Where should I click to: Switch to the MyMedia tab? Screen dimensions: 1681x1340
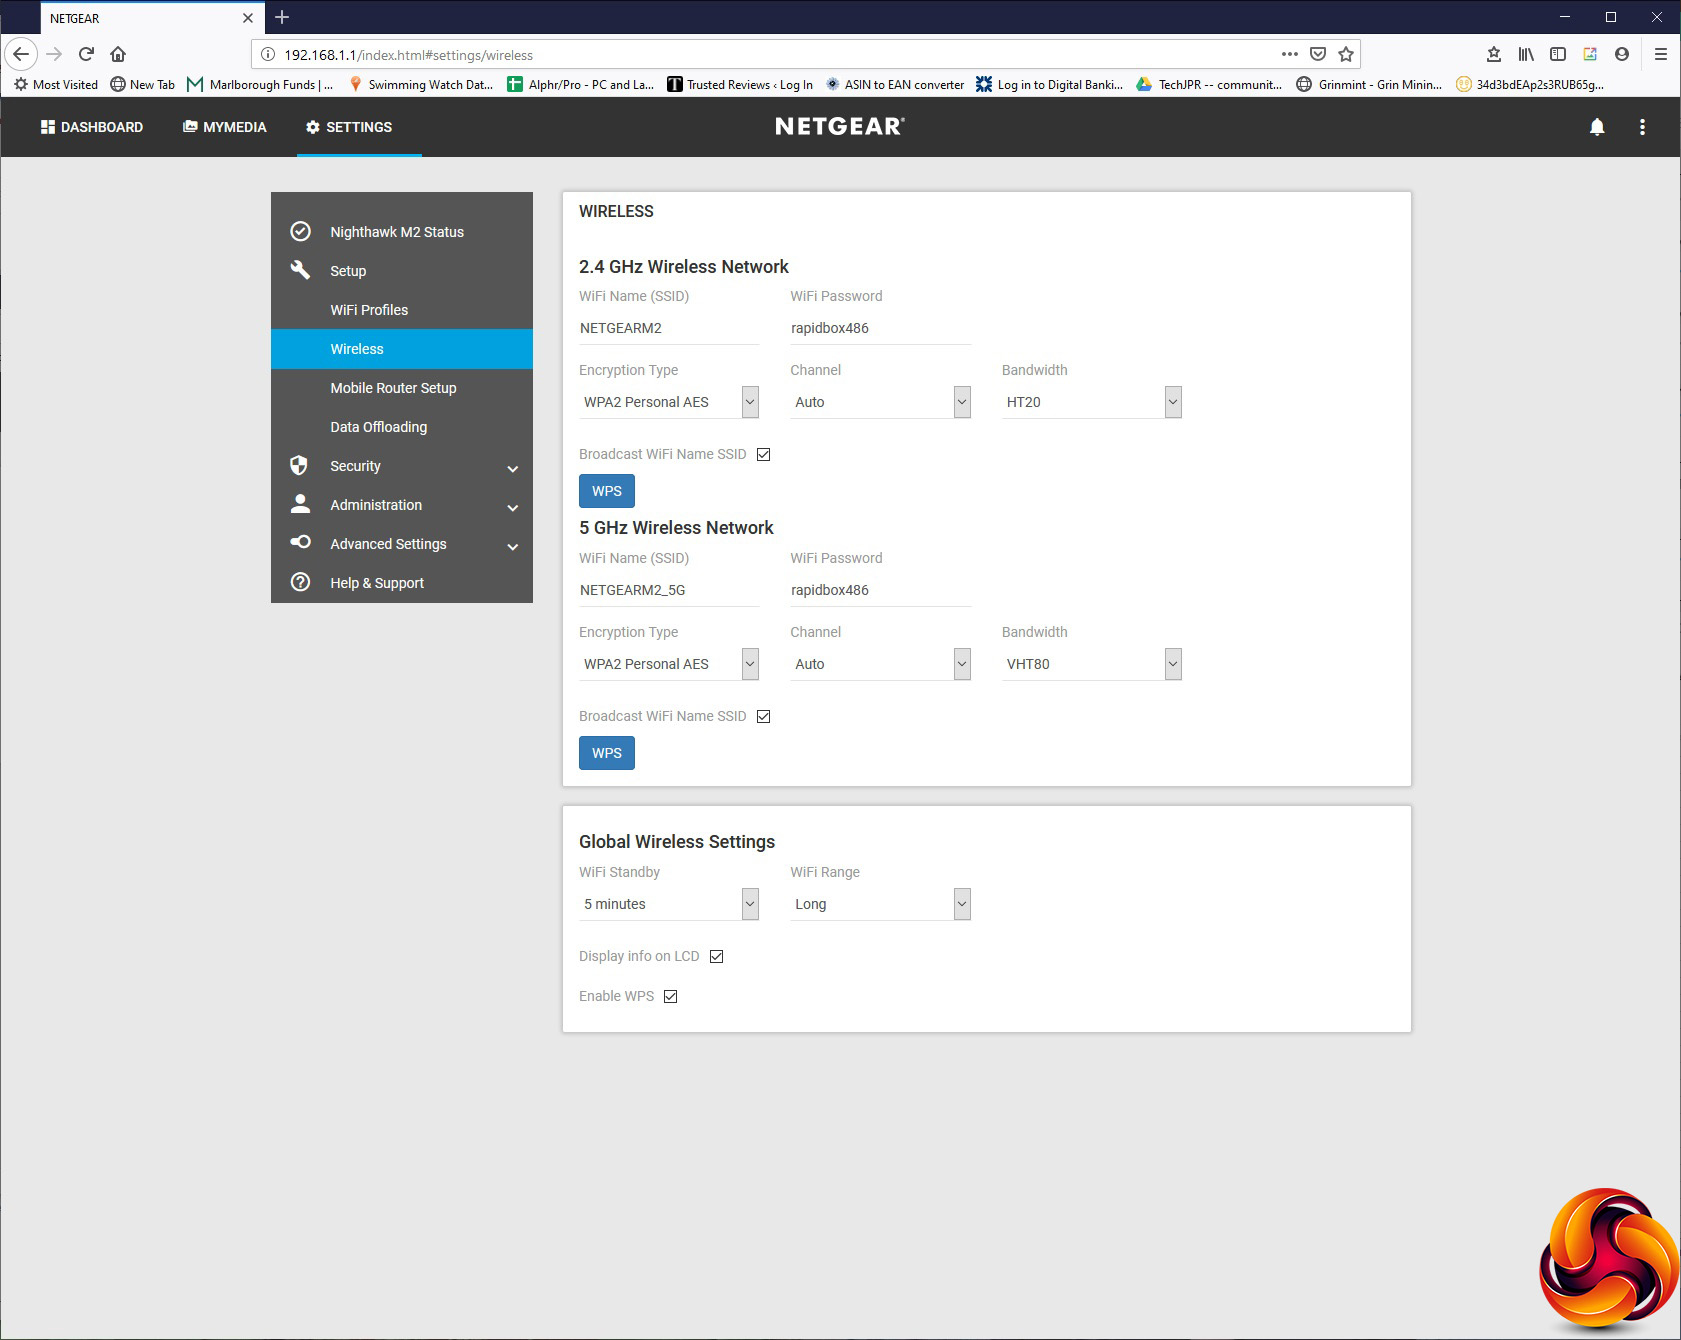tap(225, 127)
